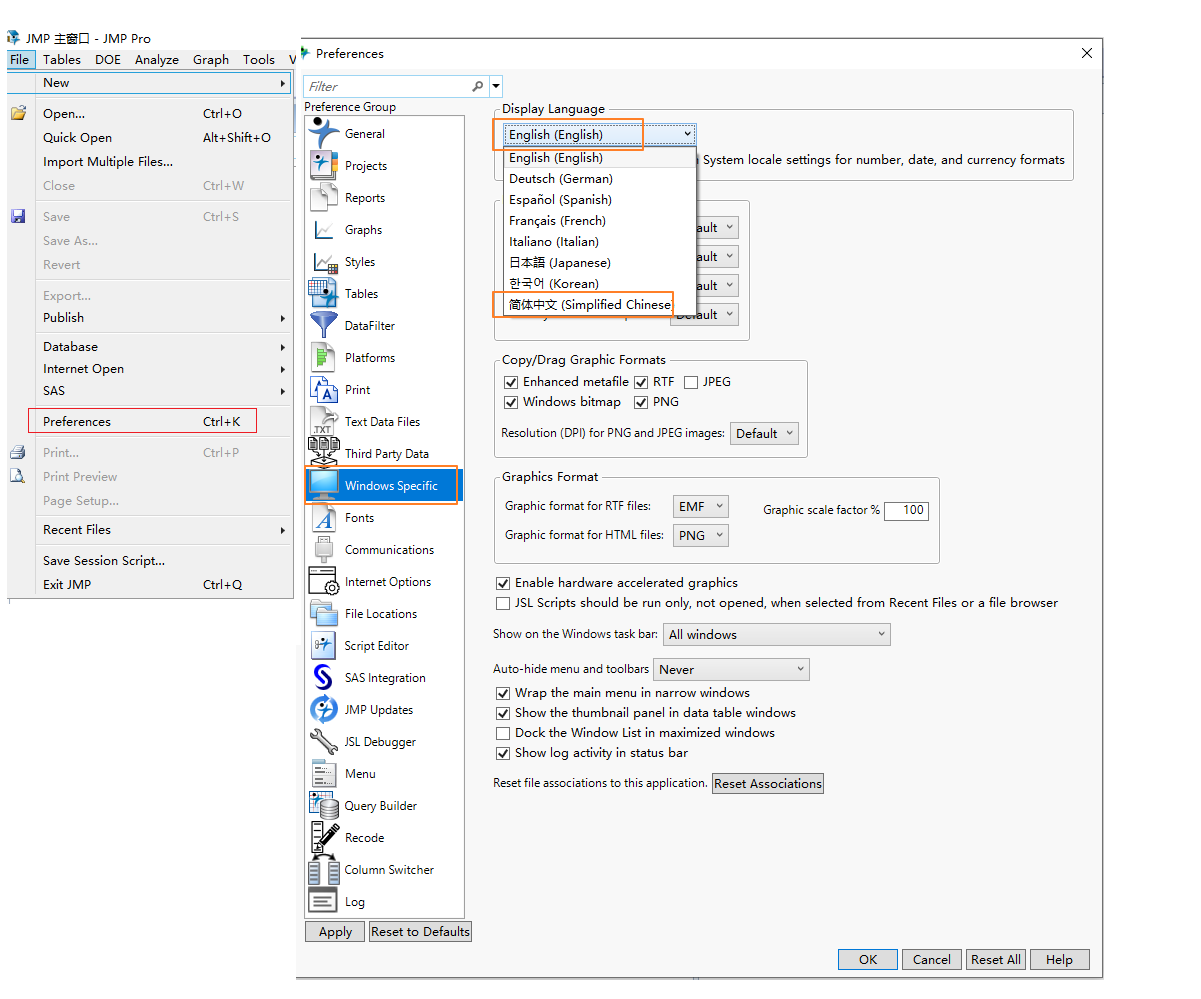The height and width of the screenshot is (999, 1201).
Task: Open the Fonts preference icon
Action: coord(324,517)
